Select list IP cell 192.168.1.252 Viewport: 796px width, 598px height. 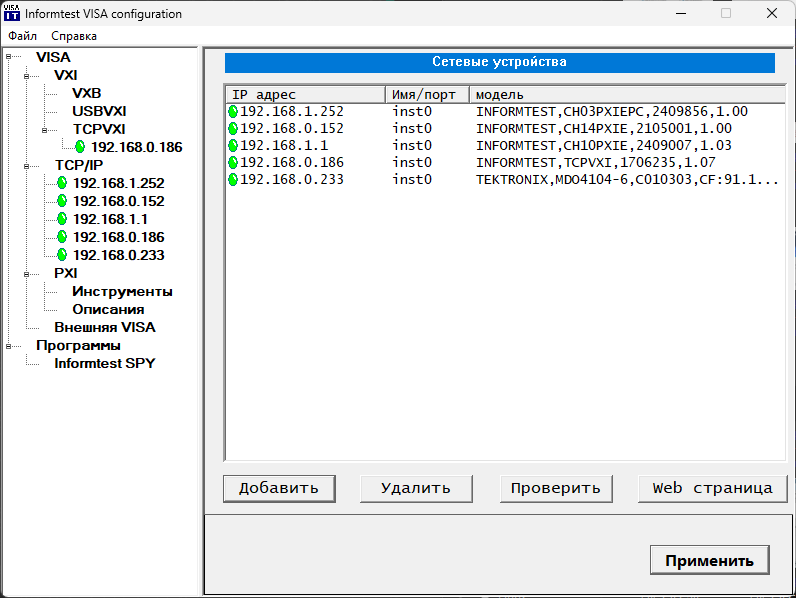pos(292,112)
